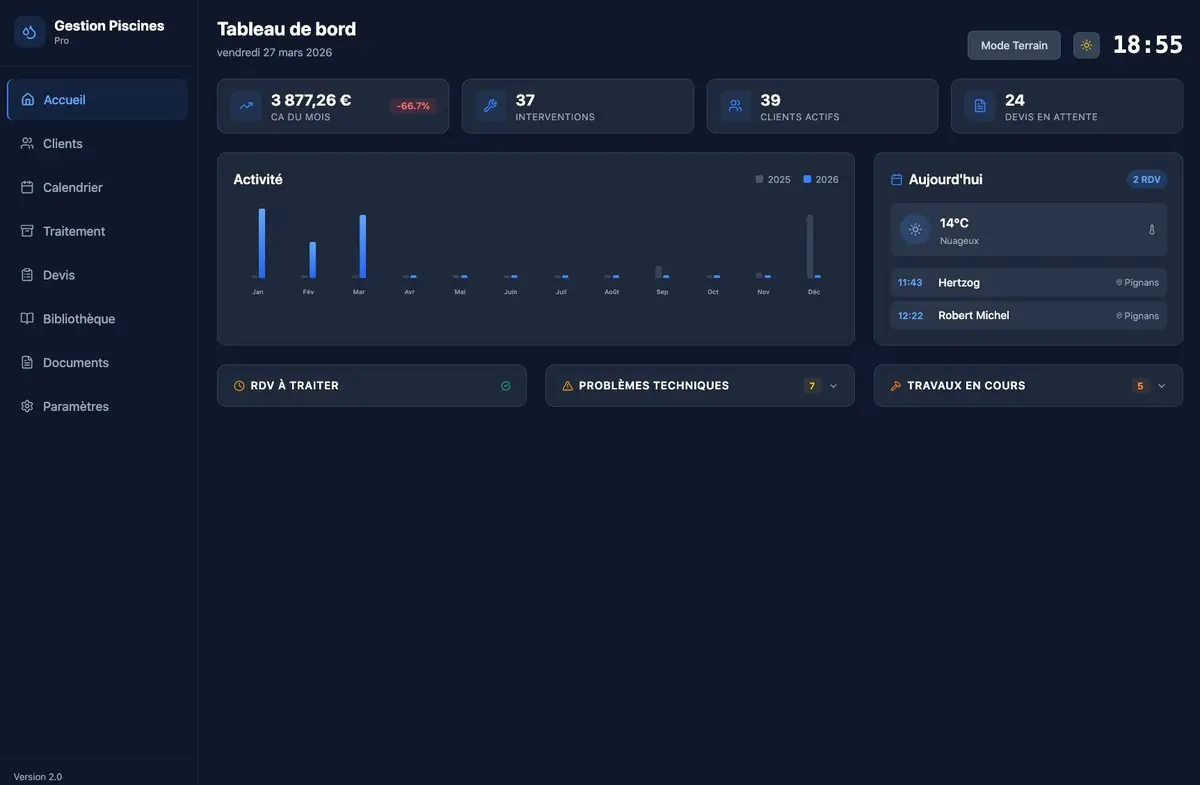
Task: Expand the Problèmes techniques chevron
Action: [833, 386]
